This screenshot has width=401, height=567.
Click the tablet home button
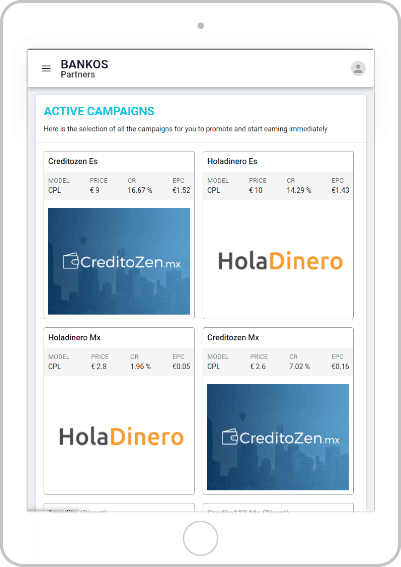(x=200, y=538)
